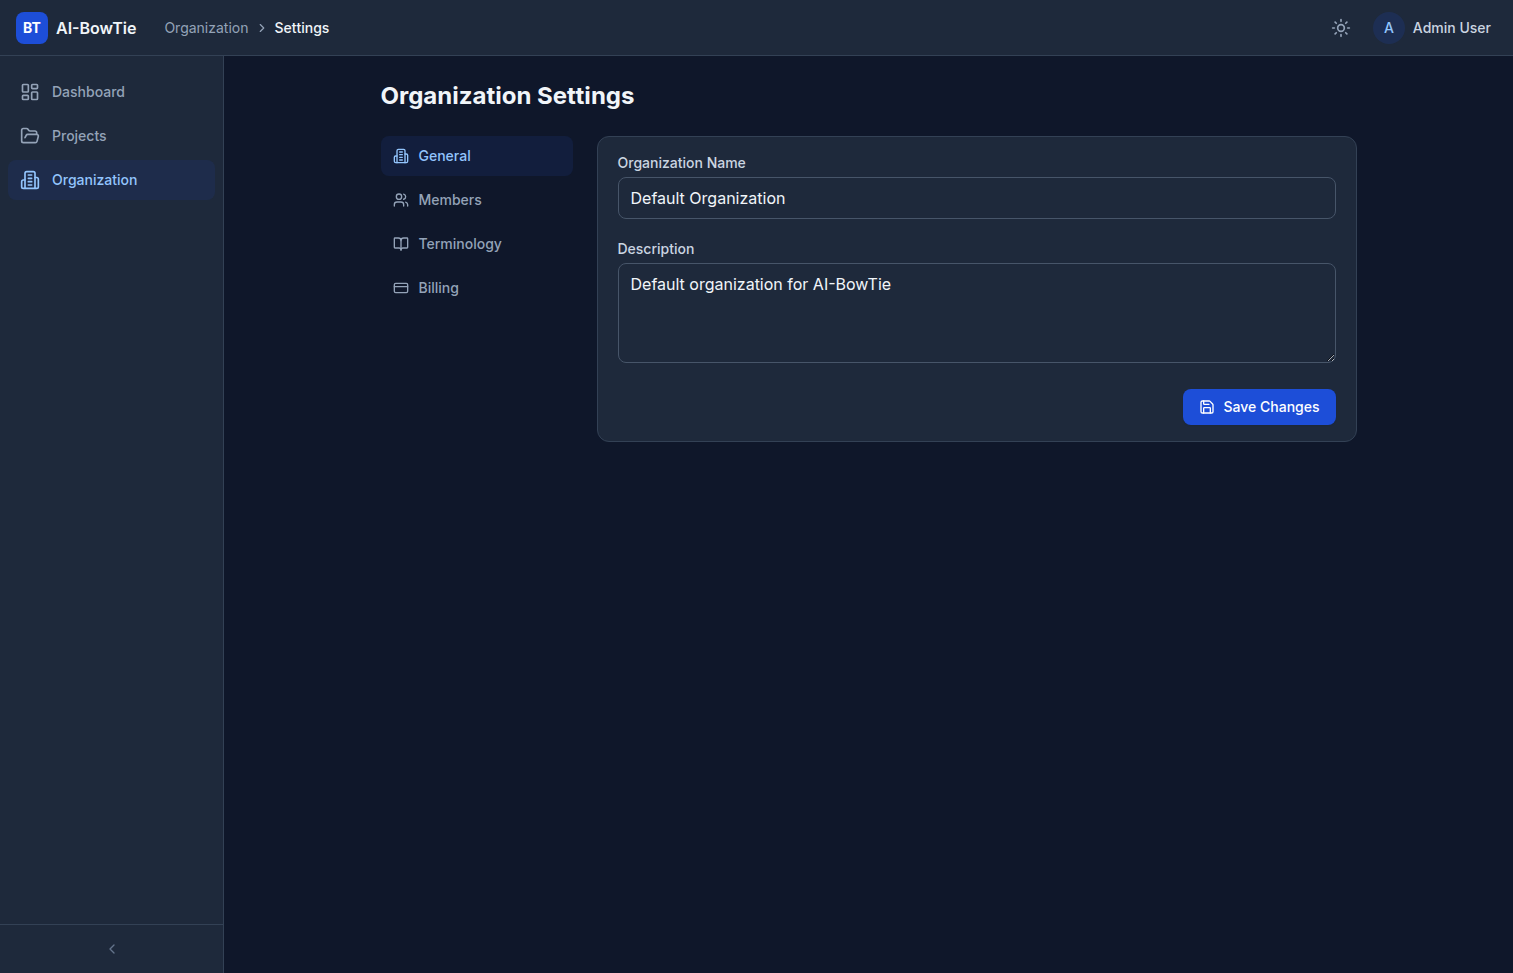Toggle the light/dark theme sun icon
Viewport: 1513px width, 973px height.
pyautogui.click(x=1341, y=28)
